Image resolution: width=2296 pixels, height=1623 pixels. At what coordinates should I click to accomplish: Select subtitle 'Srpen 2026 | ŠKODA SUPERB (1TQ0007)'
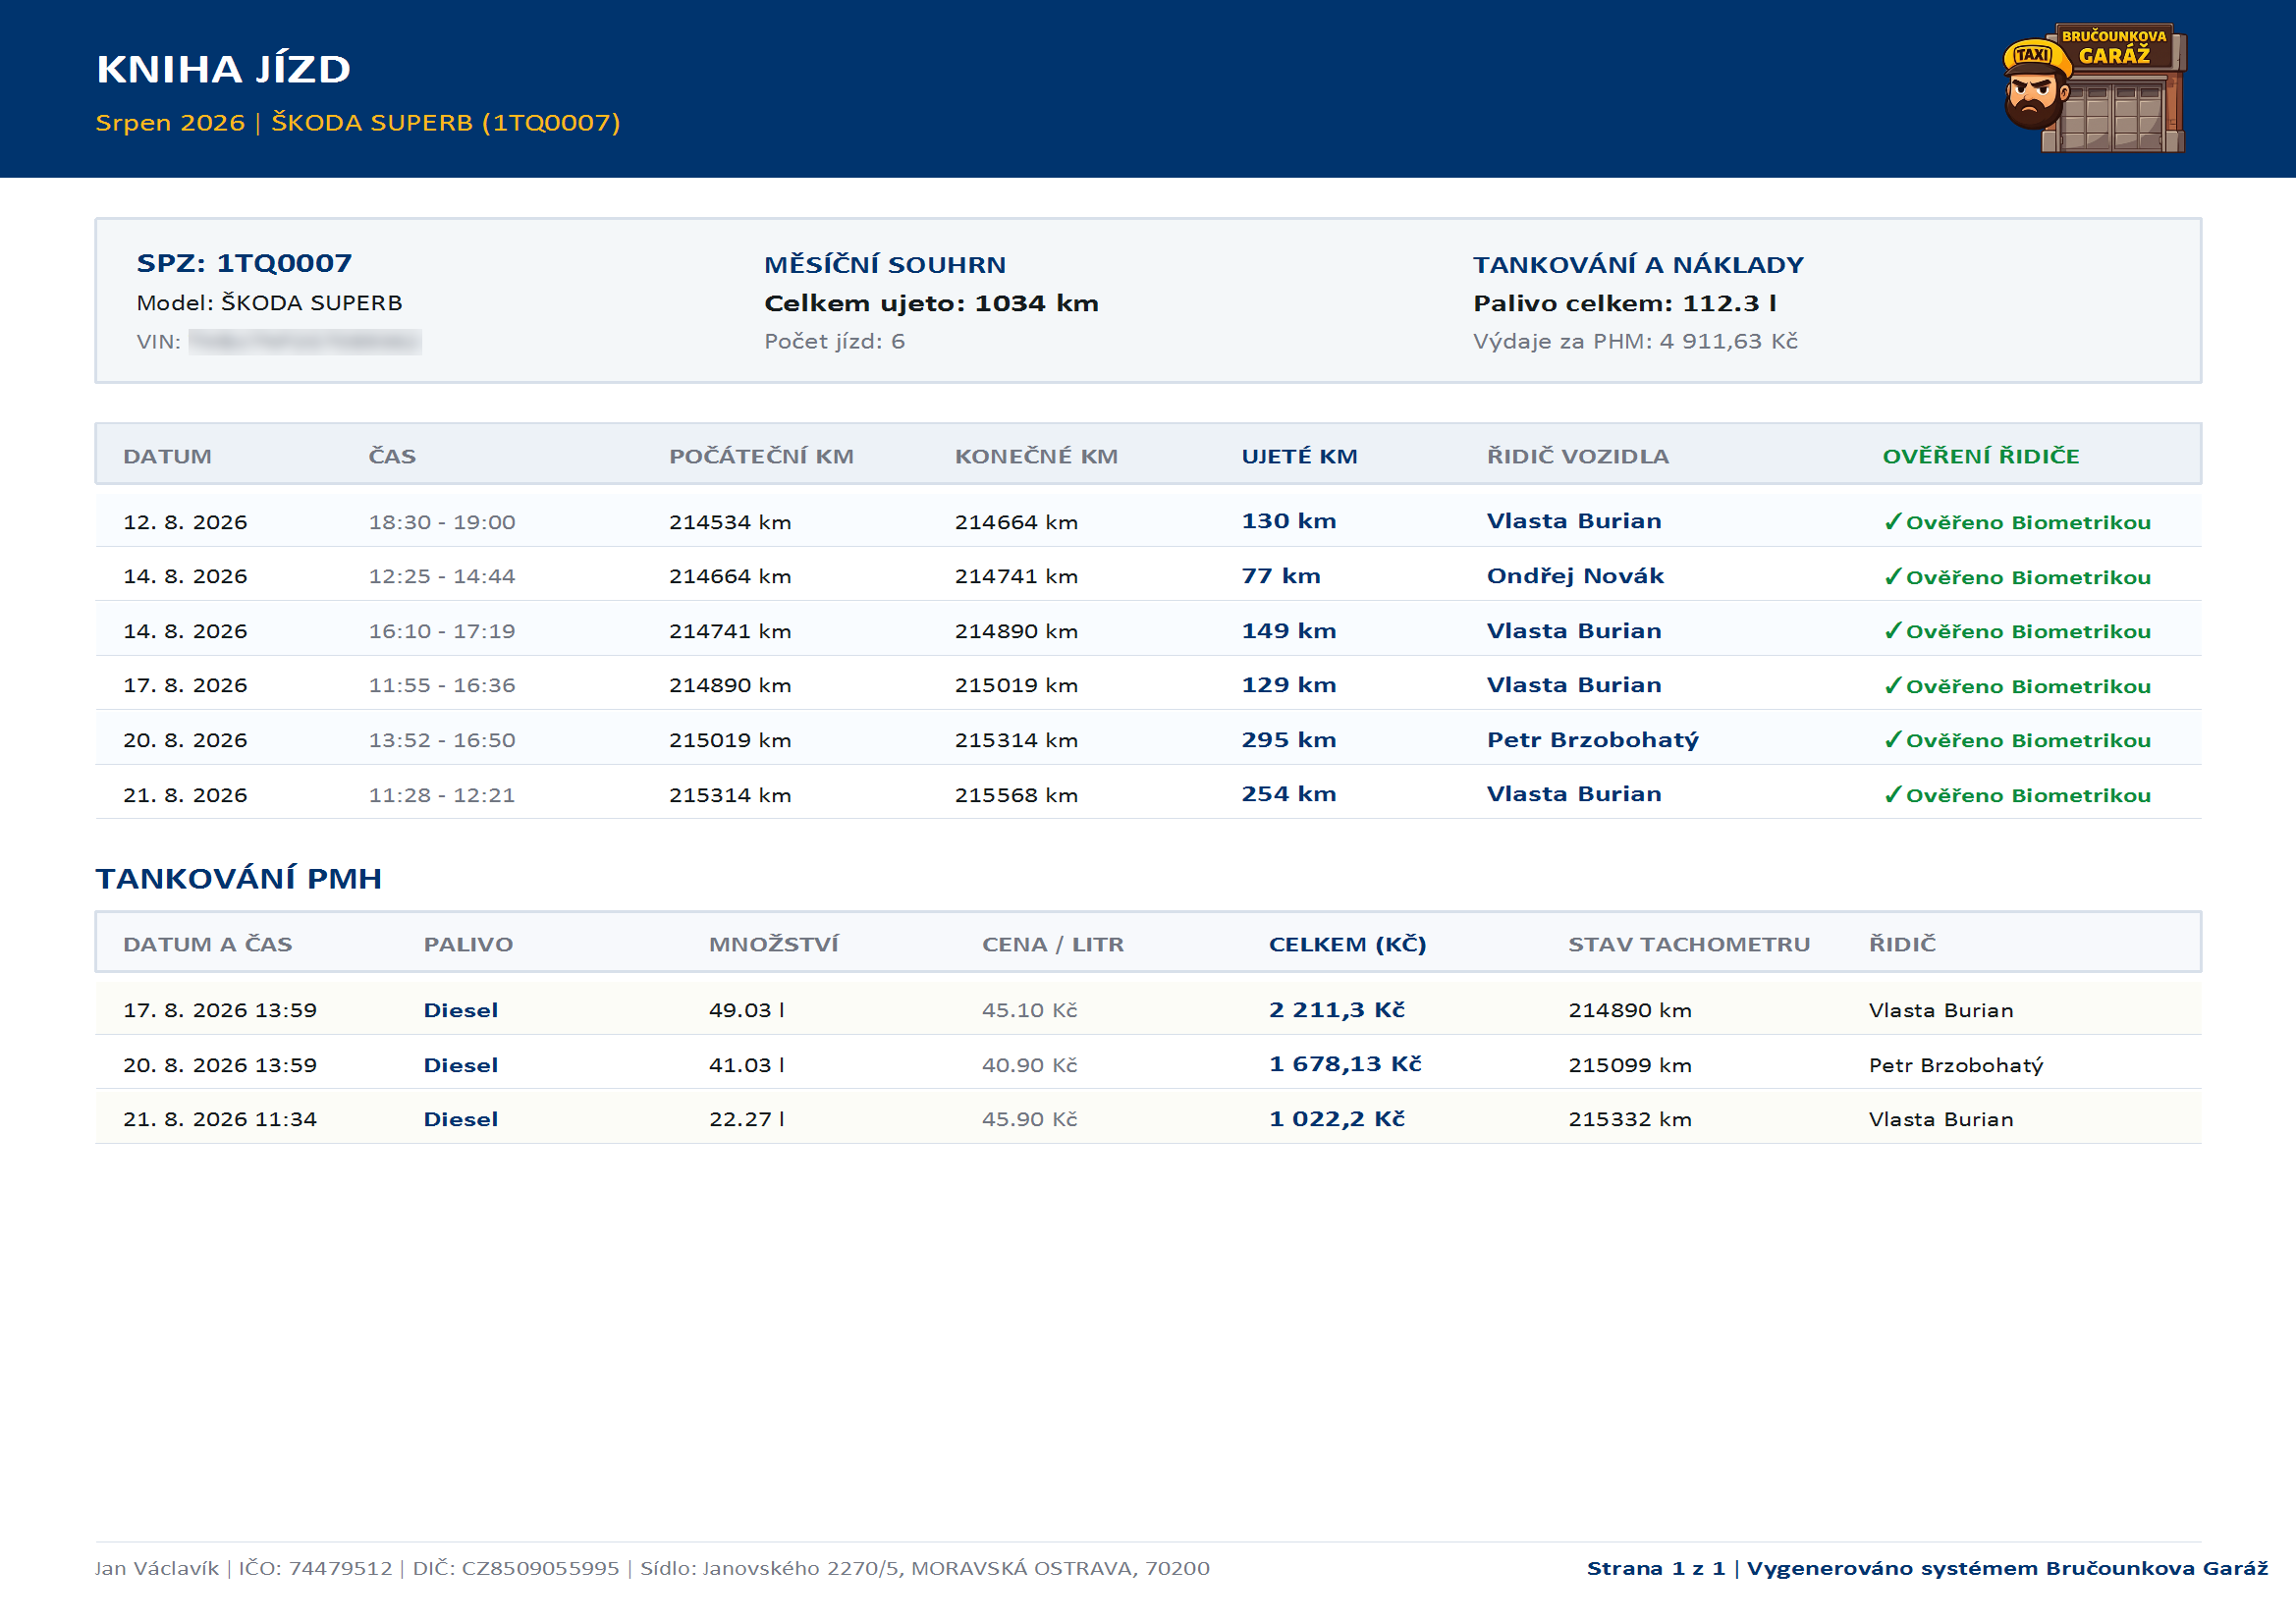coord(358,122)
